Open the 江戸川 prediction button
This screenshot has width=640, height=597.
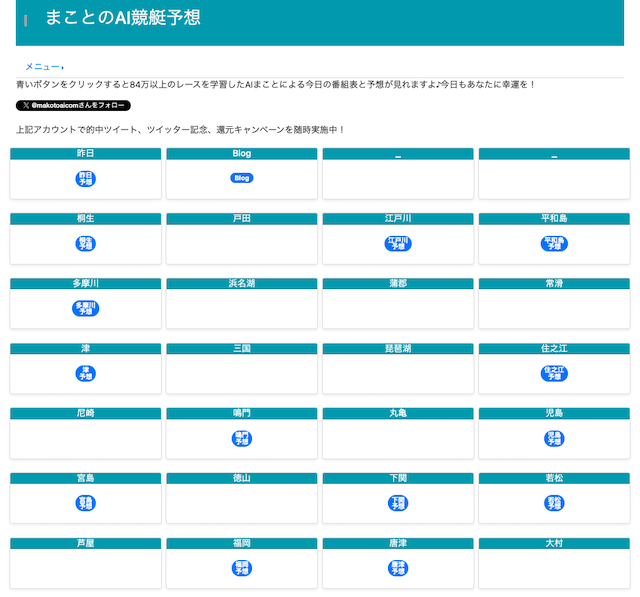click(x=398, y=244)
